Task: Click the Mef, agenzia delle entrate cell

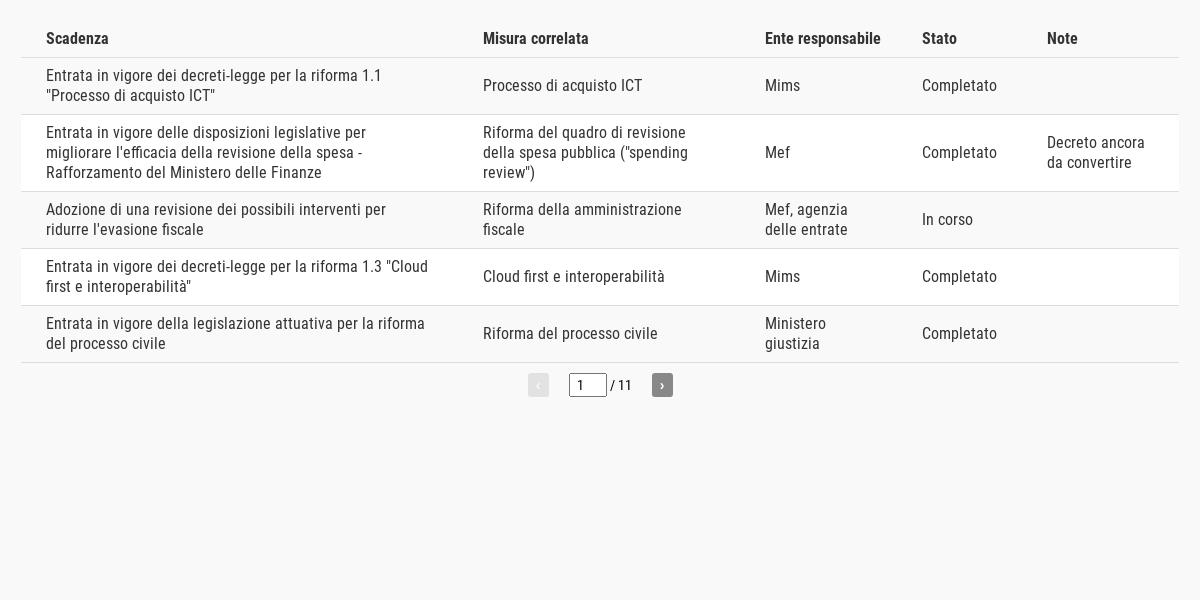Action: coord(806,220)
